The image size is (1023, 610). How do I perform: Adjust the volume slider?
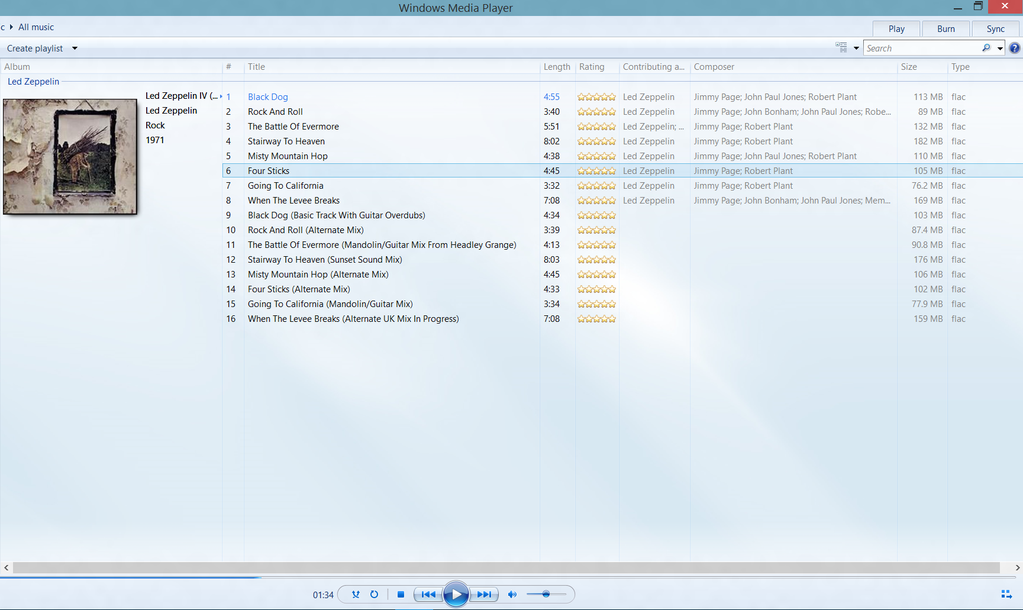[x=546, y=594]
